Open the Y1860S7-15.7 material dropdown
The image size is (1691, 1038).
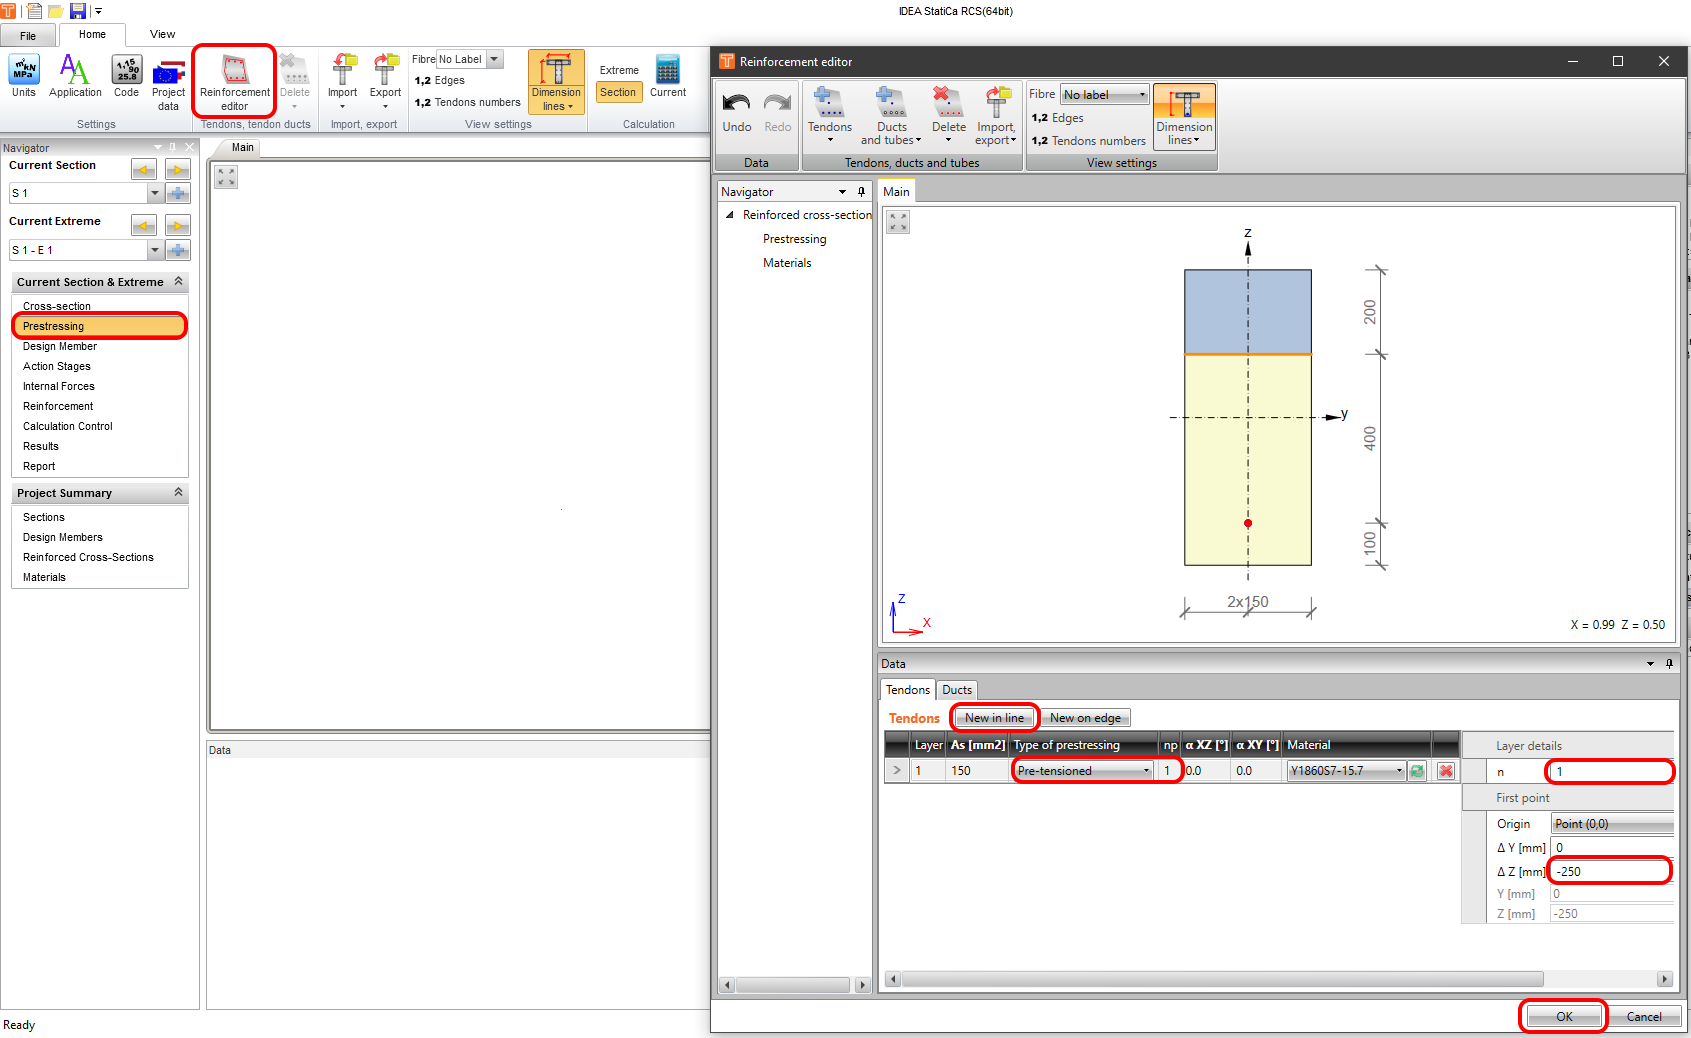click(x=1398, y=771)
